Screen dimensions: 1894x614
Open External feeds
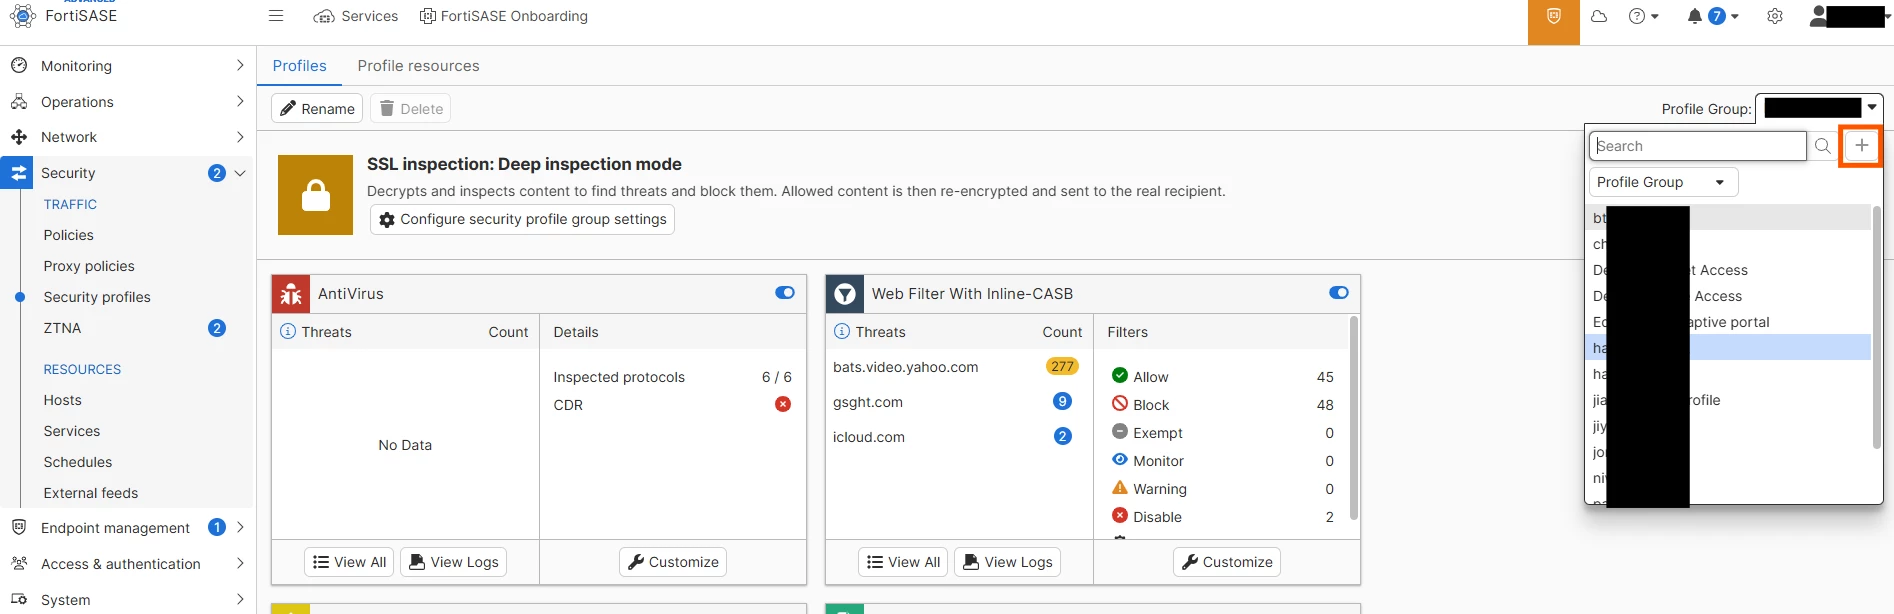(x=91, y=493)
